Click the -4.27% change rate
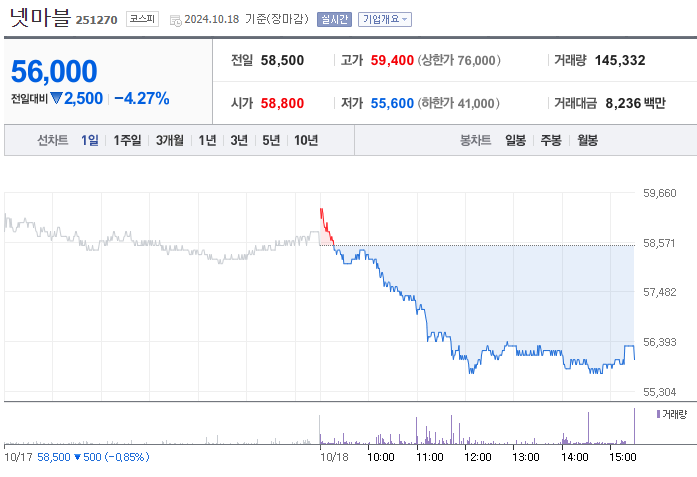 pyautogui.click(x=142, y=98)
